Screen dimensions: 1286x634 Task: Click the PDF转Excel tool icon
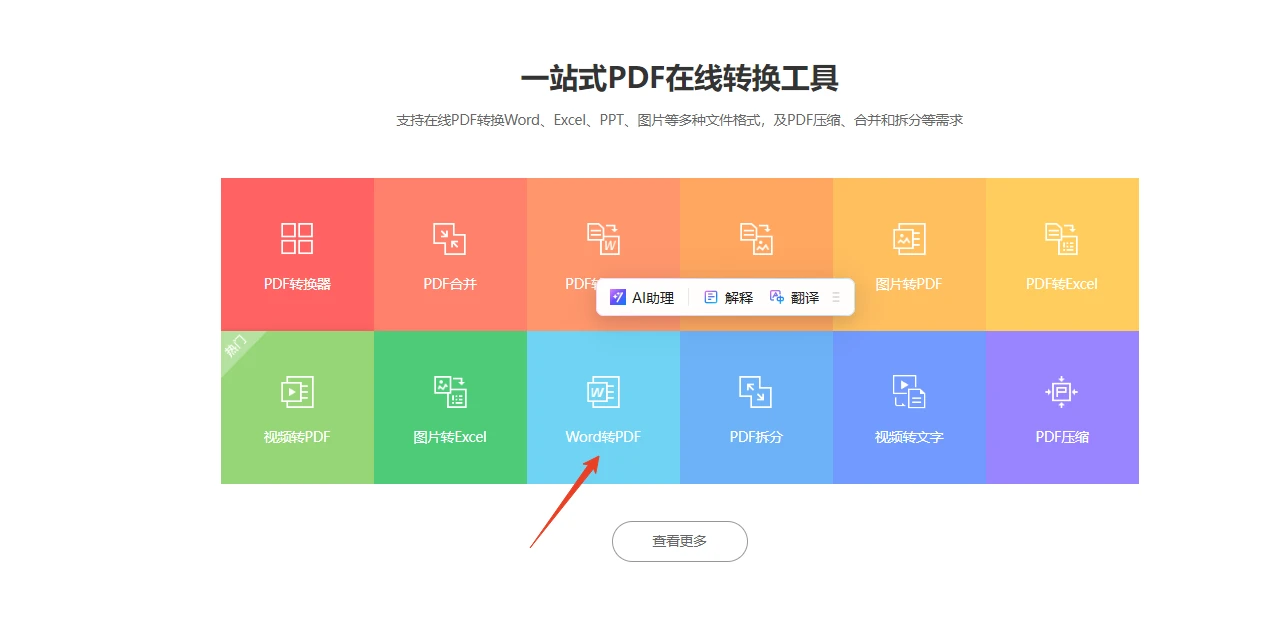[1061, 238]
